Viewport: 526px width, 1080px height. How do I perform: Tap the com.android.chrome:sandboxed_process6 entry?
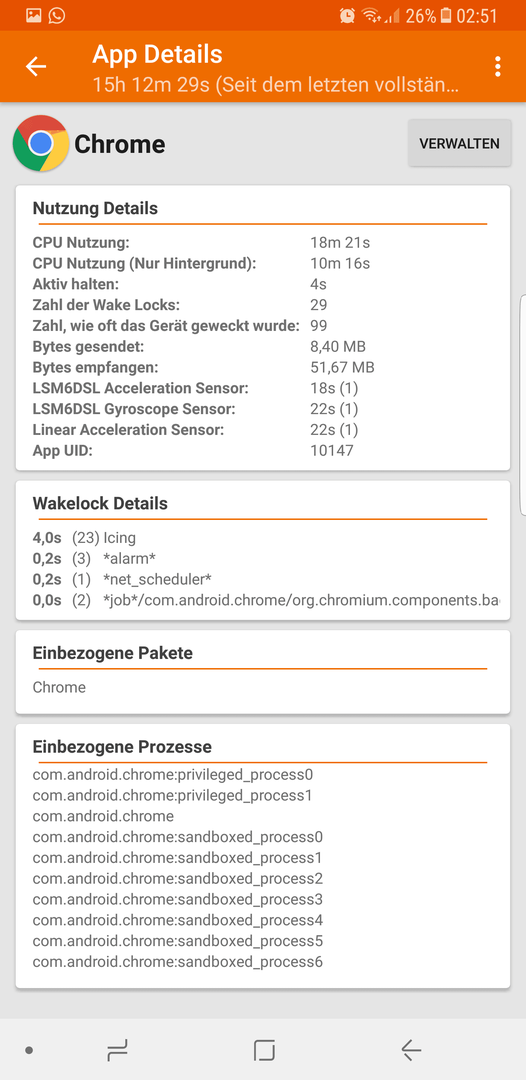coord(178,962)
